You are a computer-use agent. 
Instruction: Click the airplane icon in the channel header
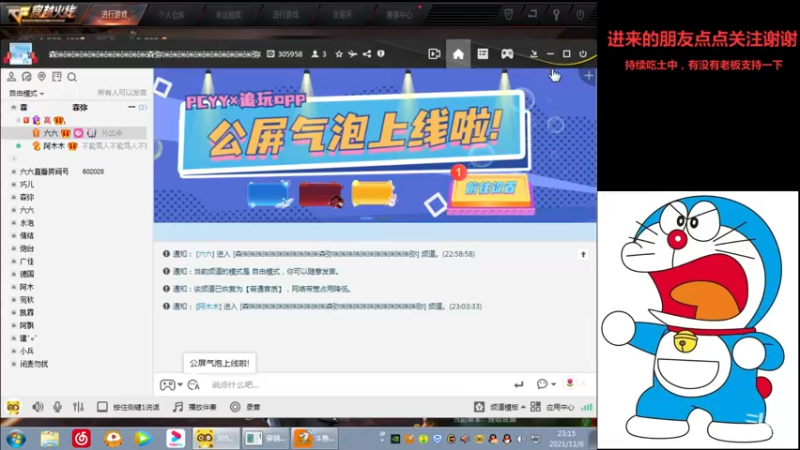[353, 54]
